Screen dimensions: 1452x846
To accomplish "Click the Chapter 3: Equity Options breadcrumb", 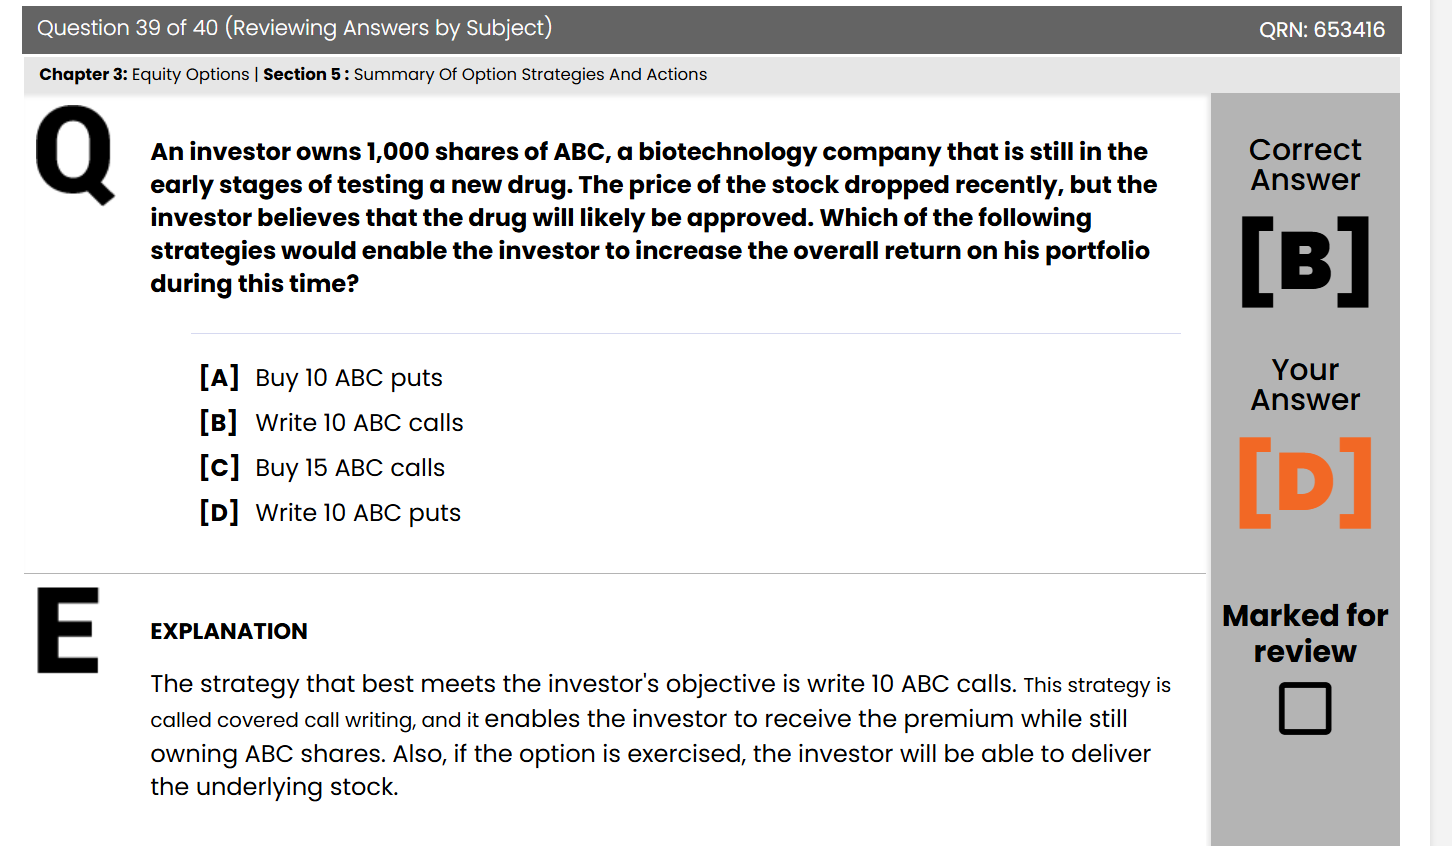I will pyautogui.click(x=144, y=74).
